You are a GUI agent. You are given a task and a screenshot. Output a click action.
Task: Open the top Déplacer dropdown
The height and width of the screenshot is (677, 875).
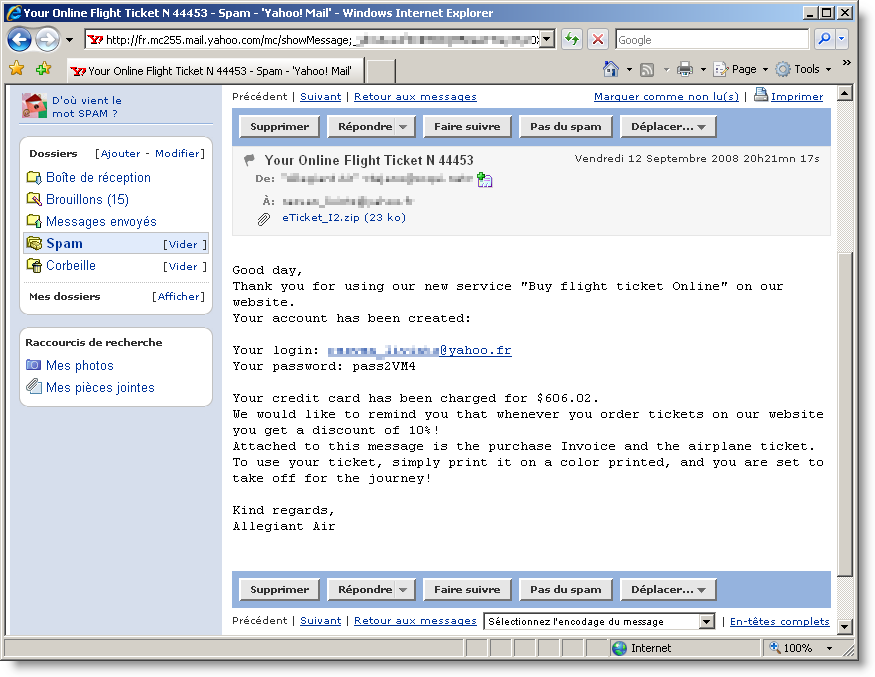coord(668,127)
